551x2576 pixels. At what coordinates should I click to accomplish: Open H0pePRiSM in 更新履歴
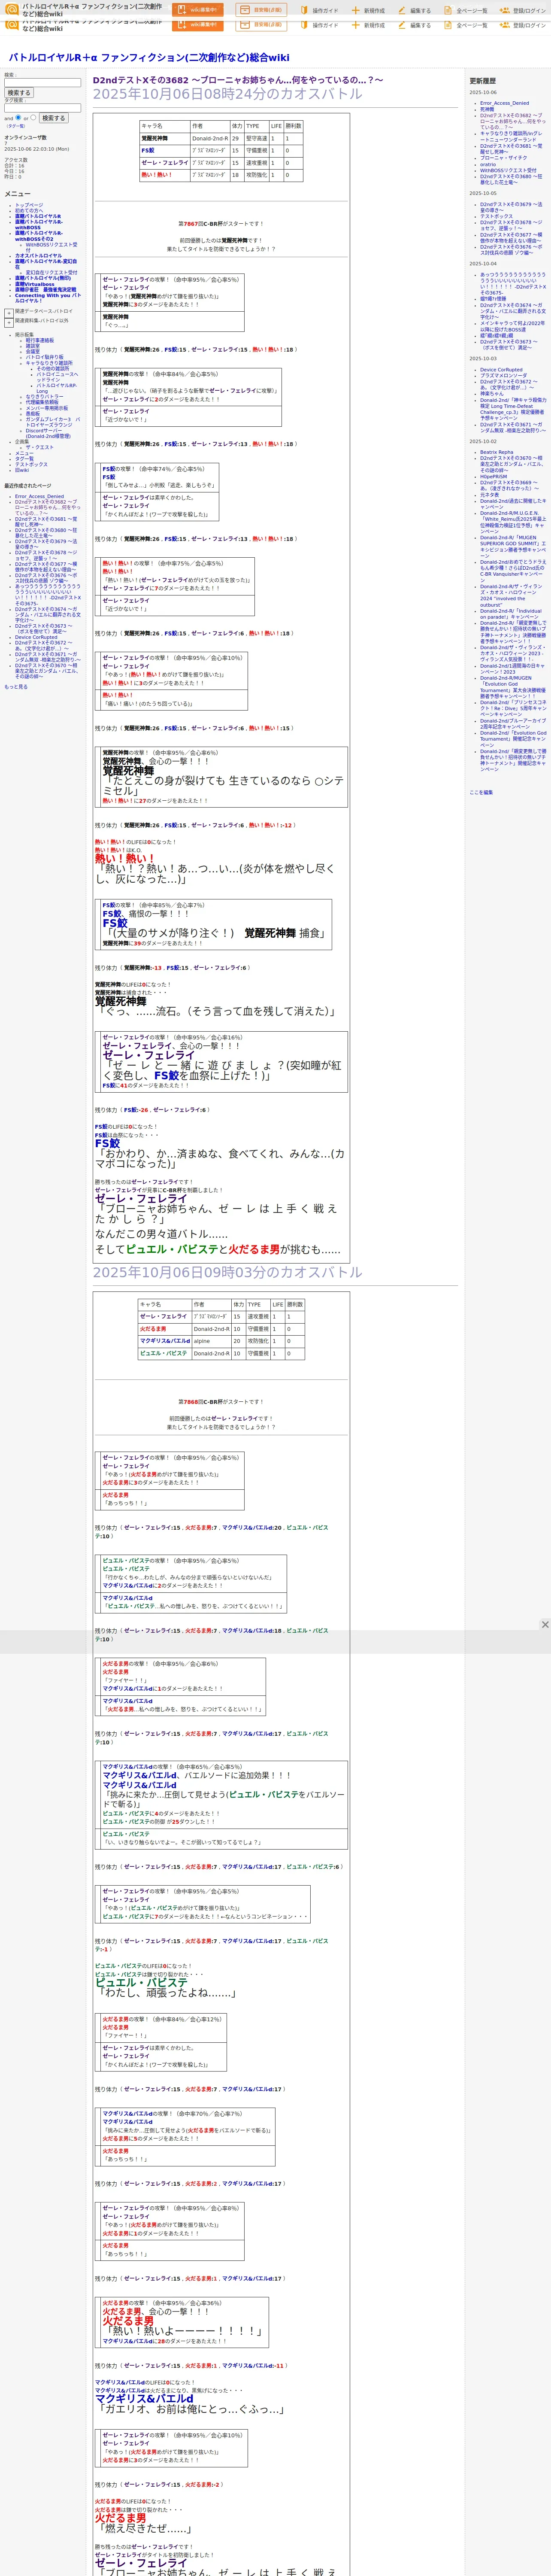(x=494, y=476)
